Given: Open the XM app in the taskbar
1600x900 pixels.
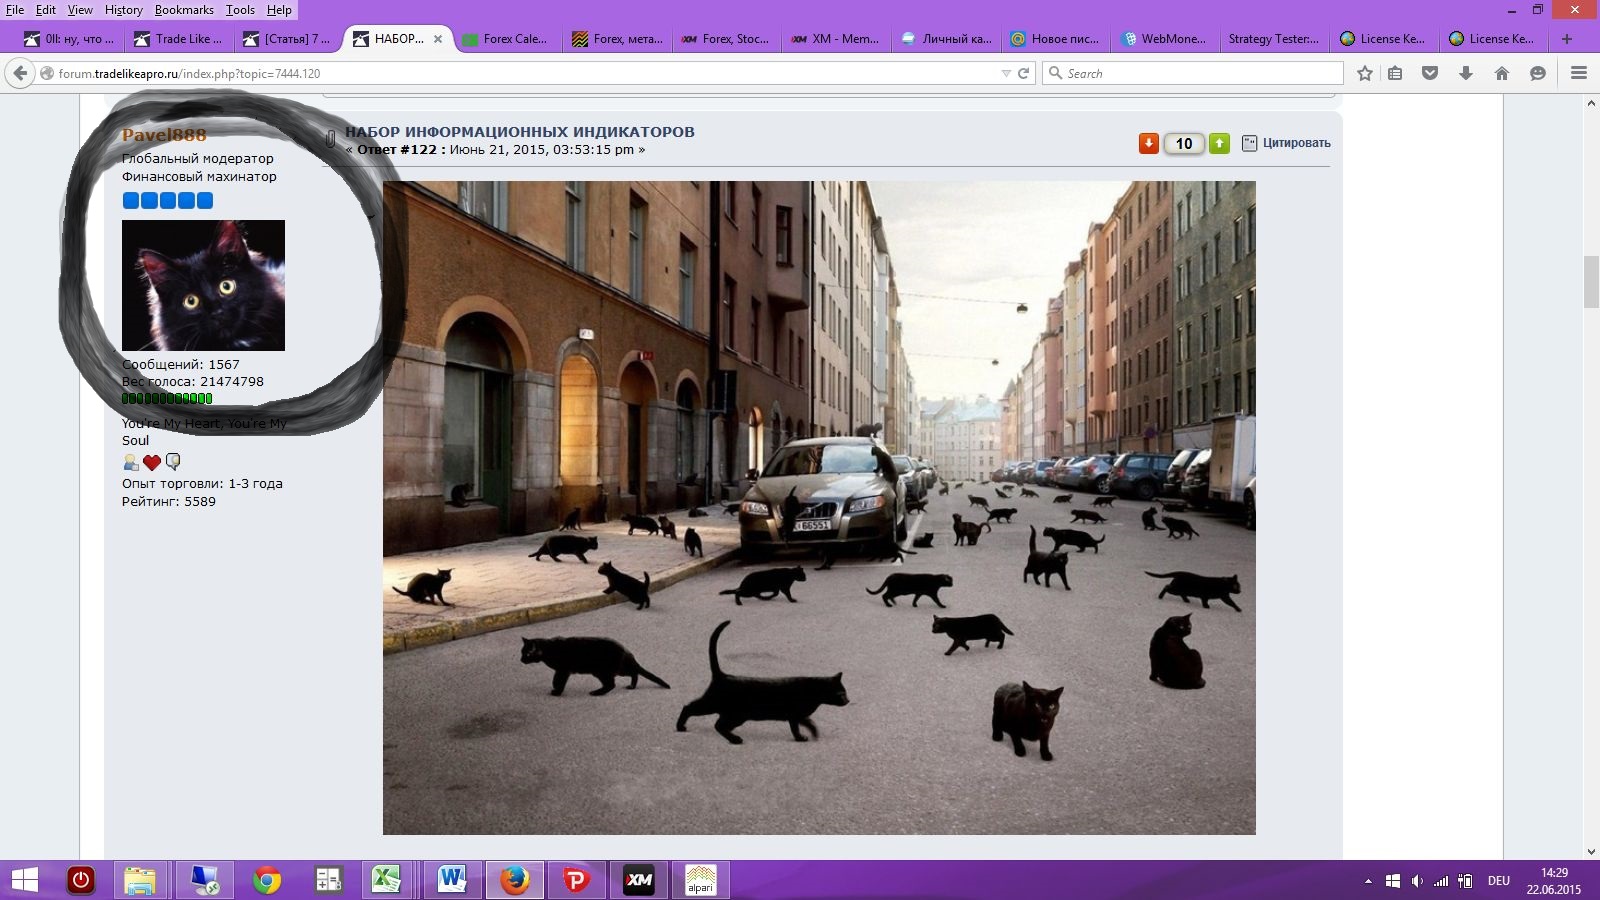Looking at the screenshot, I should [x=639, y=880].
